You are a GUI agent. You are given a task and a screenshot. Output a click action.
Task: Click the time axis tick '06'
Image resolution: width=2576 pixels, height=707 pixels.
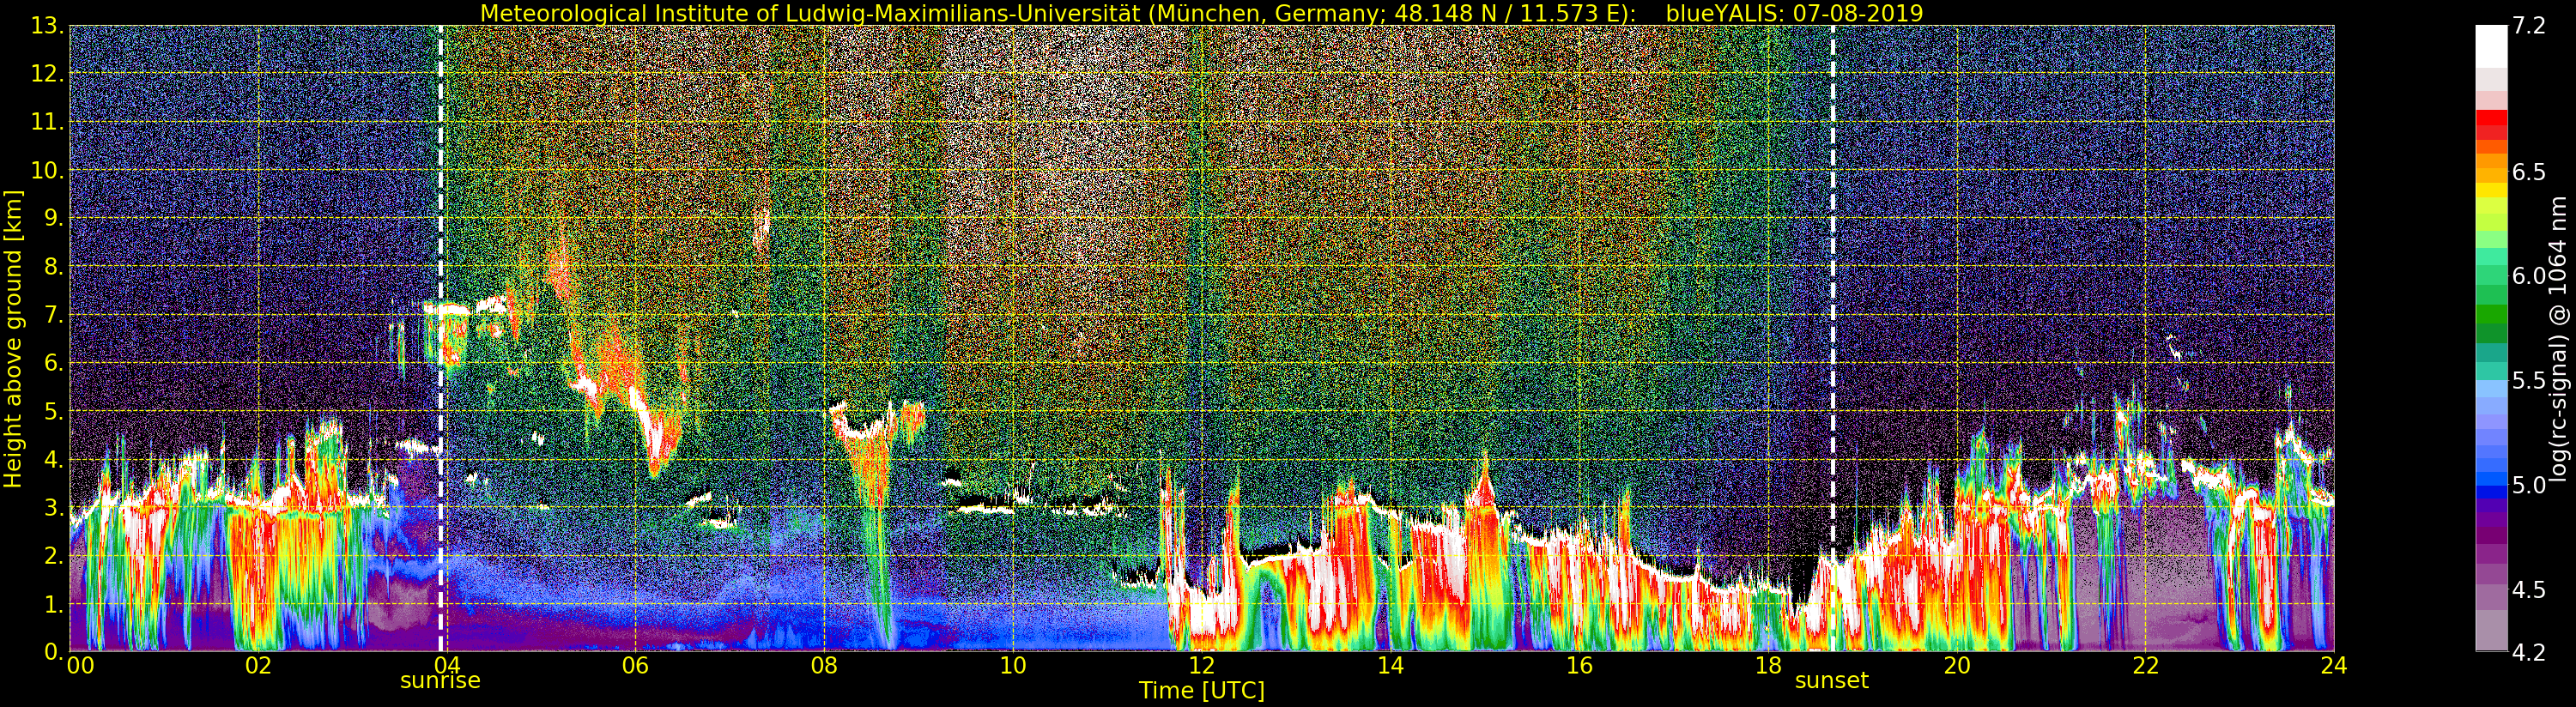[x=635, y=665]
